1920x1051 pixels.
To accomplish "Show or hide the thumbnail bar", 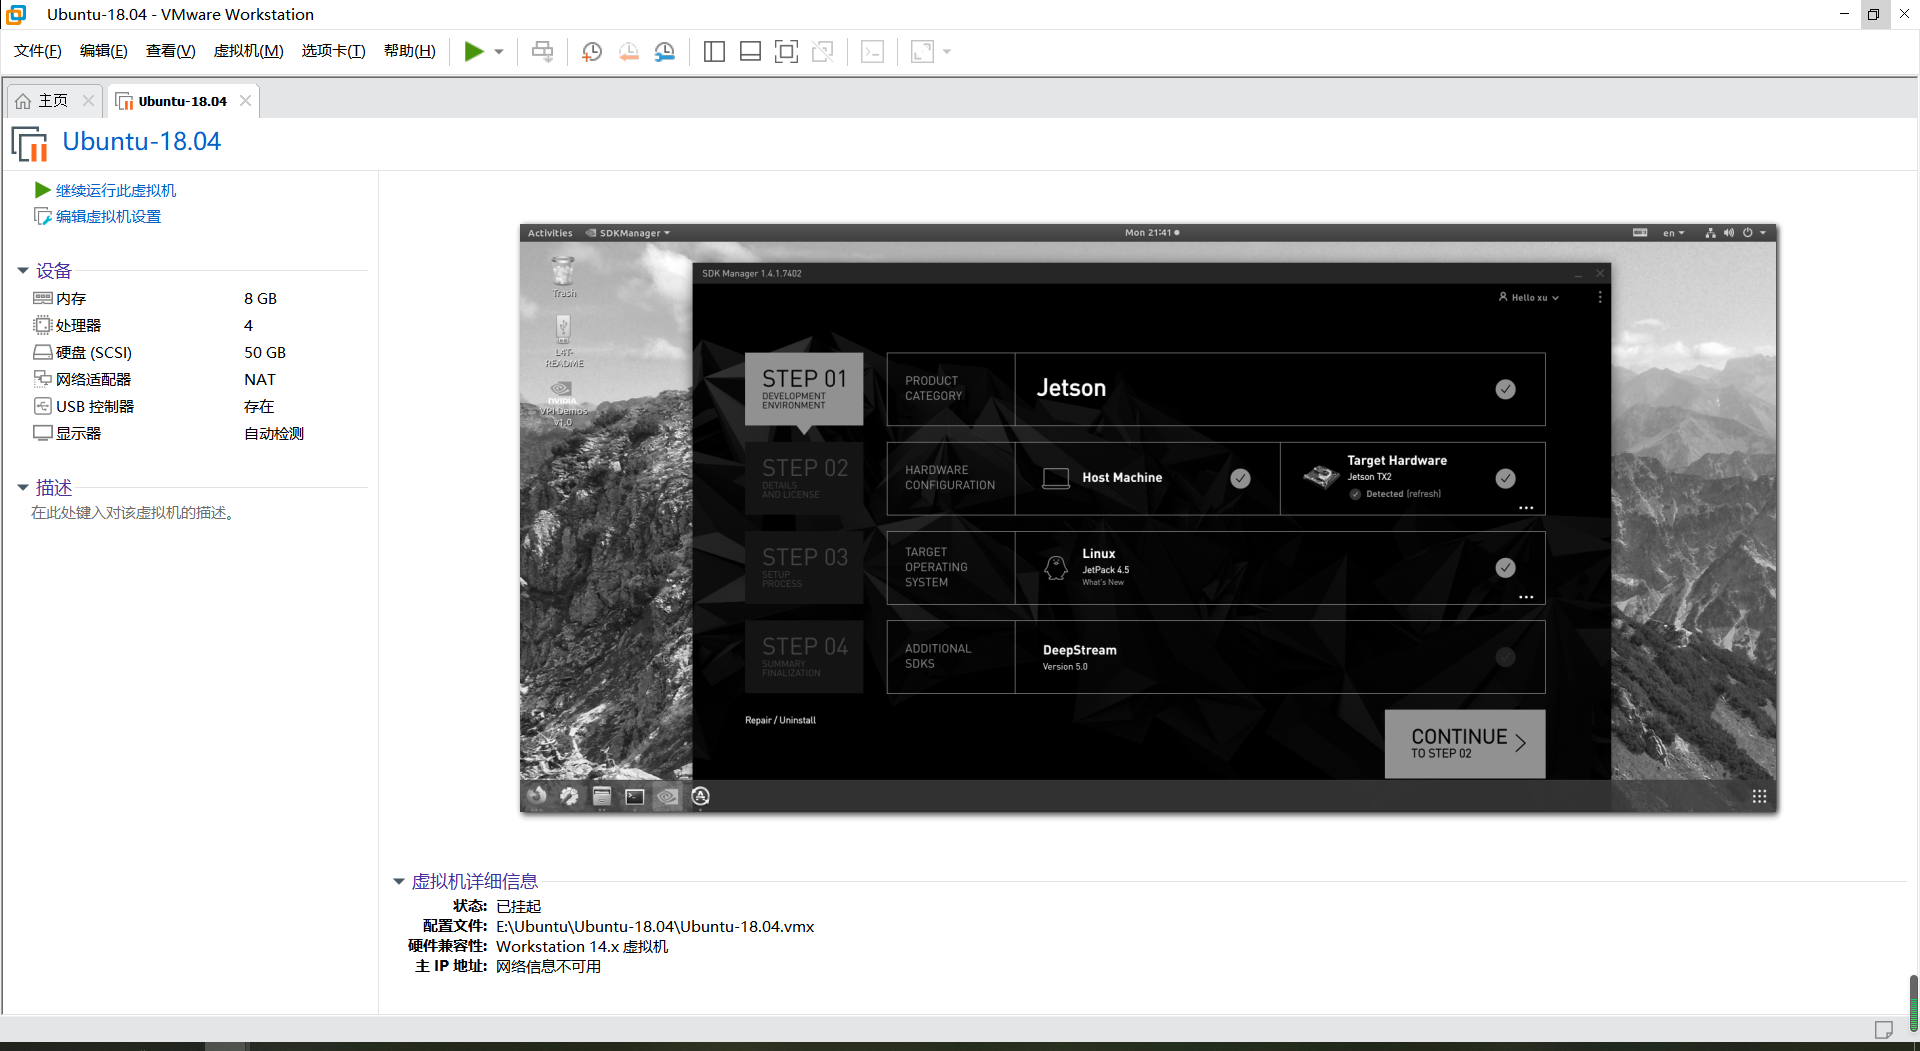I will tap(750, 51).
